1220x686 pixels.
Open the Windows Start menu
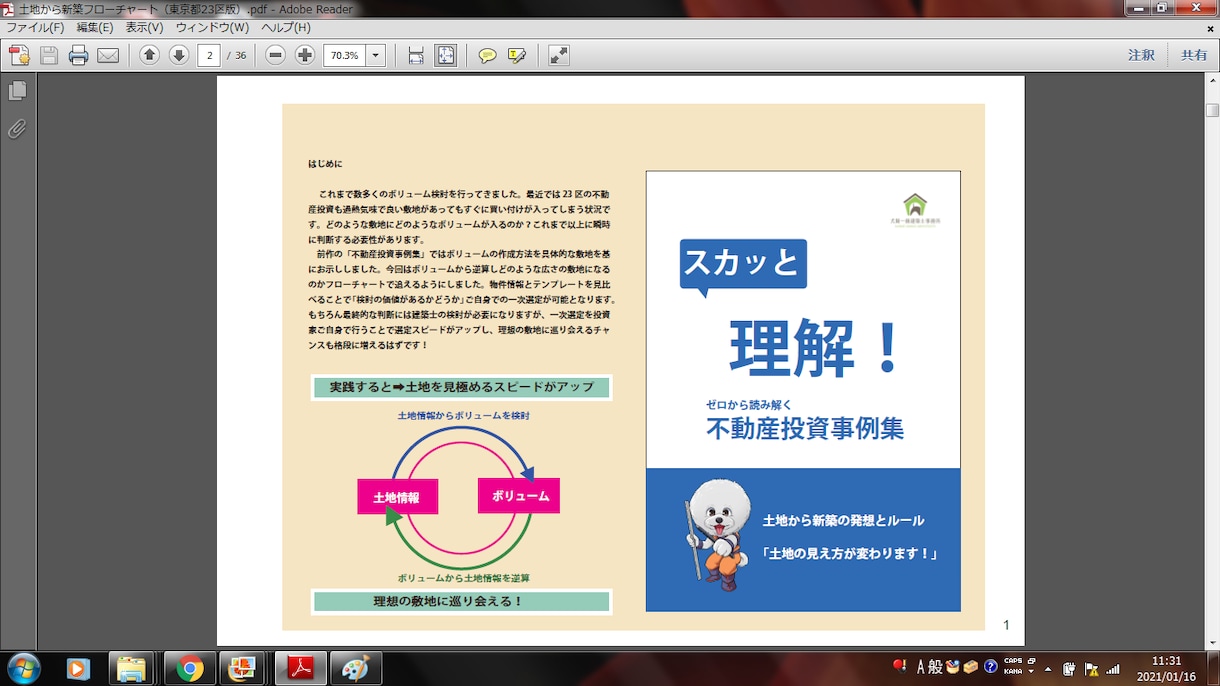(x=22, y=668)
